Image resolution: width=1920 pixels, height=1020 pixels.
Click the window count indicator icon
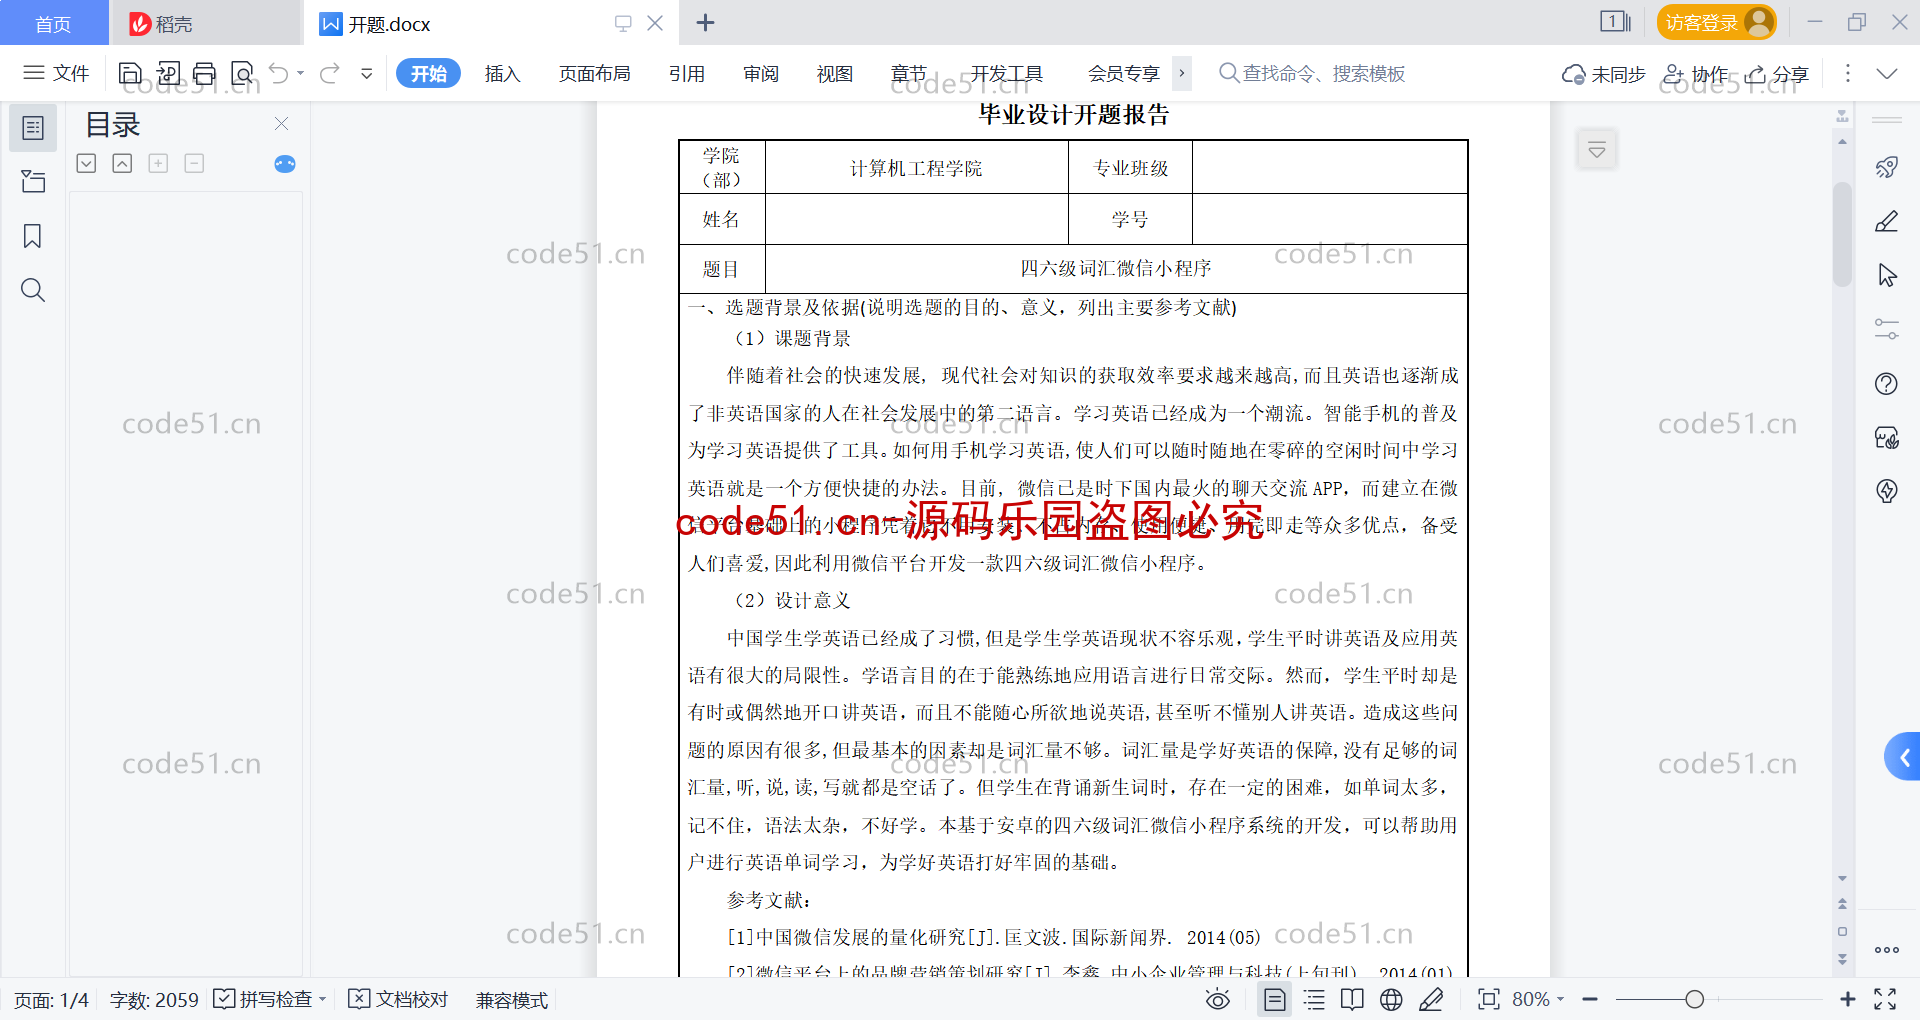click(1615, 21)
